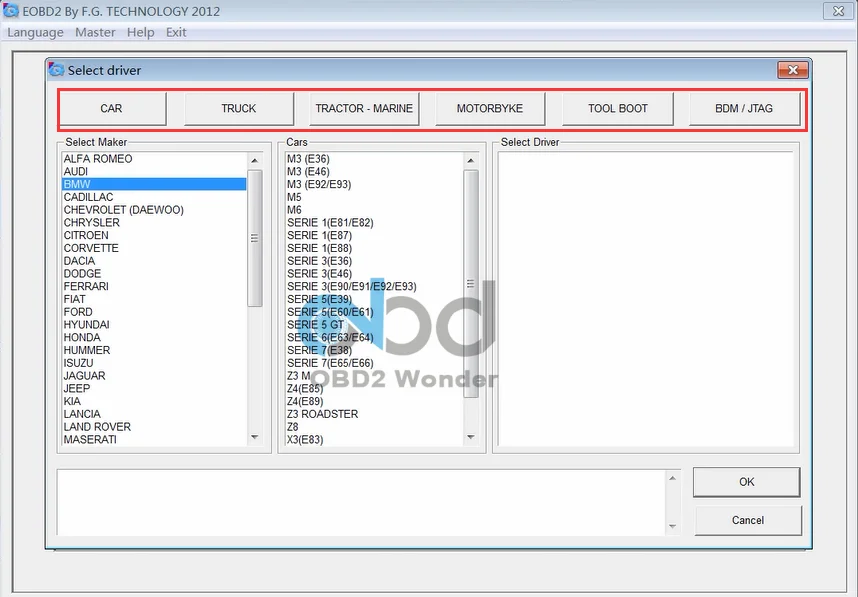Select the TRUCK category button
Viewport: 858px width, 597px height.
(x=239, y=108)
